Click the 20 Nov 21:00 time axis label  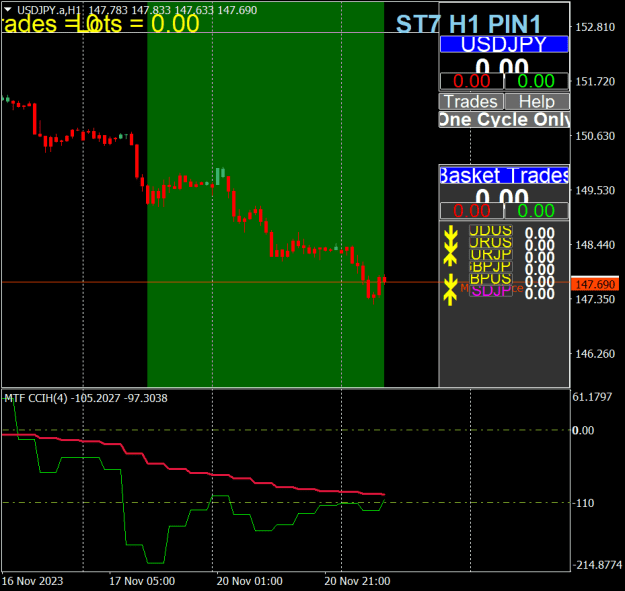point(357,581)
